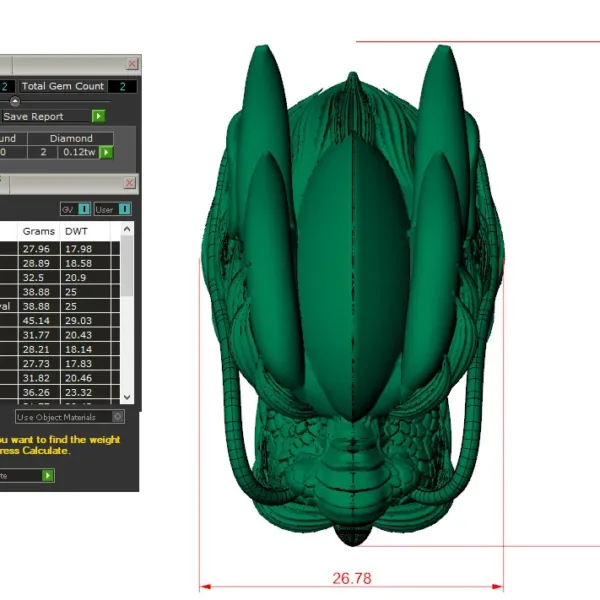Click the gem report slider handle
This screenshot has height=600, width=600.
[x=15, y=101]
